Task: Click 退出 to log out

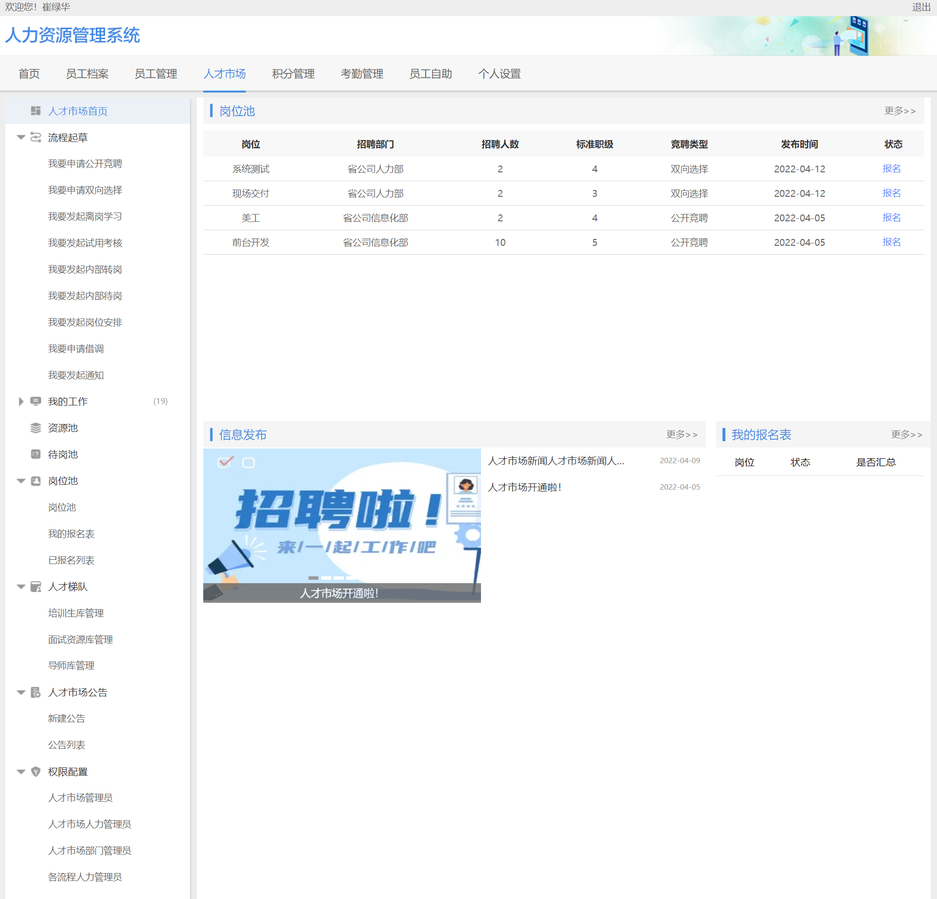Action: pos(921,7)
